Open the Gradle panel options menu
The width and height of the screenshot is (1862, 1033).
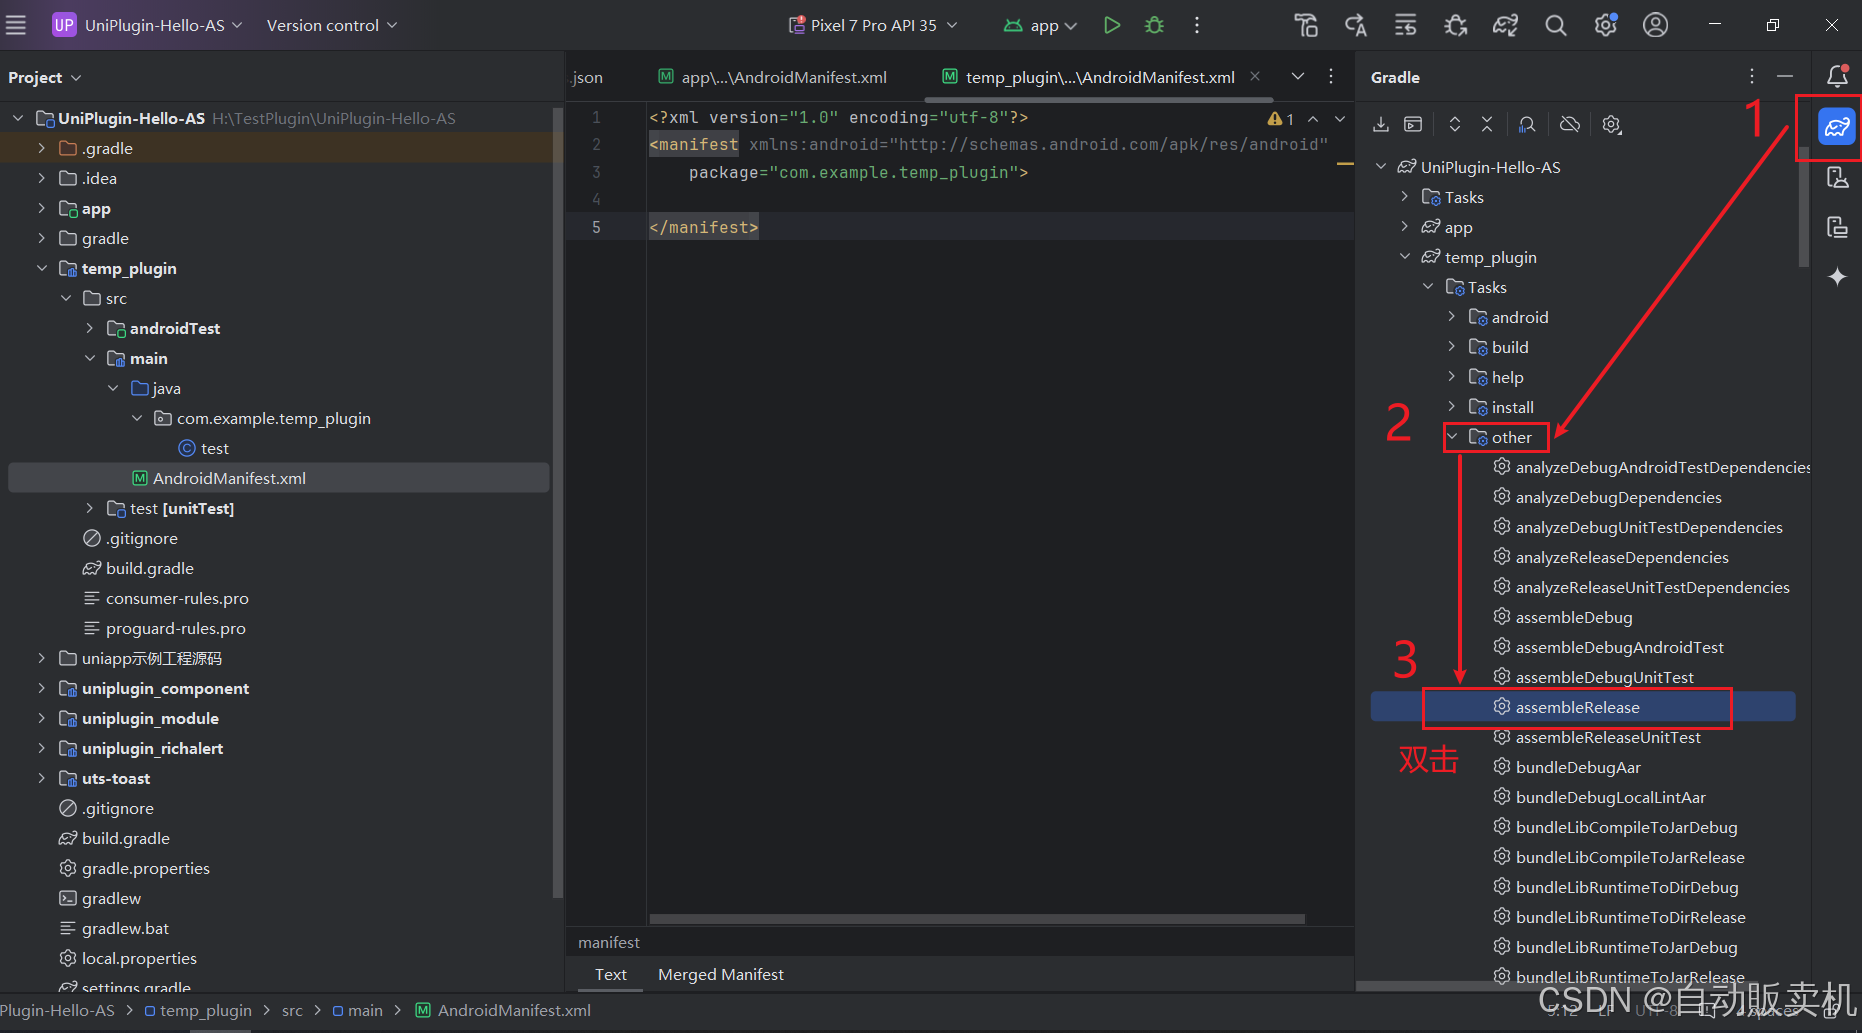click(1752, 77)
